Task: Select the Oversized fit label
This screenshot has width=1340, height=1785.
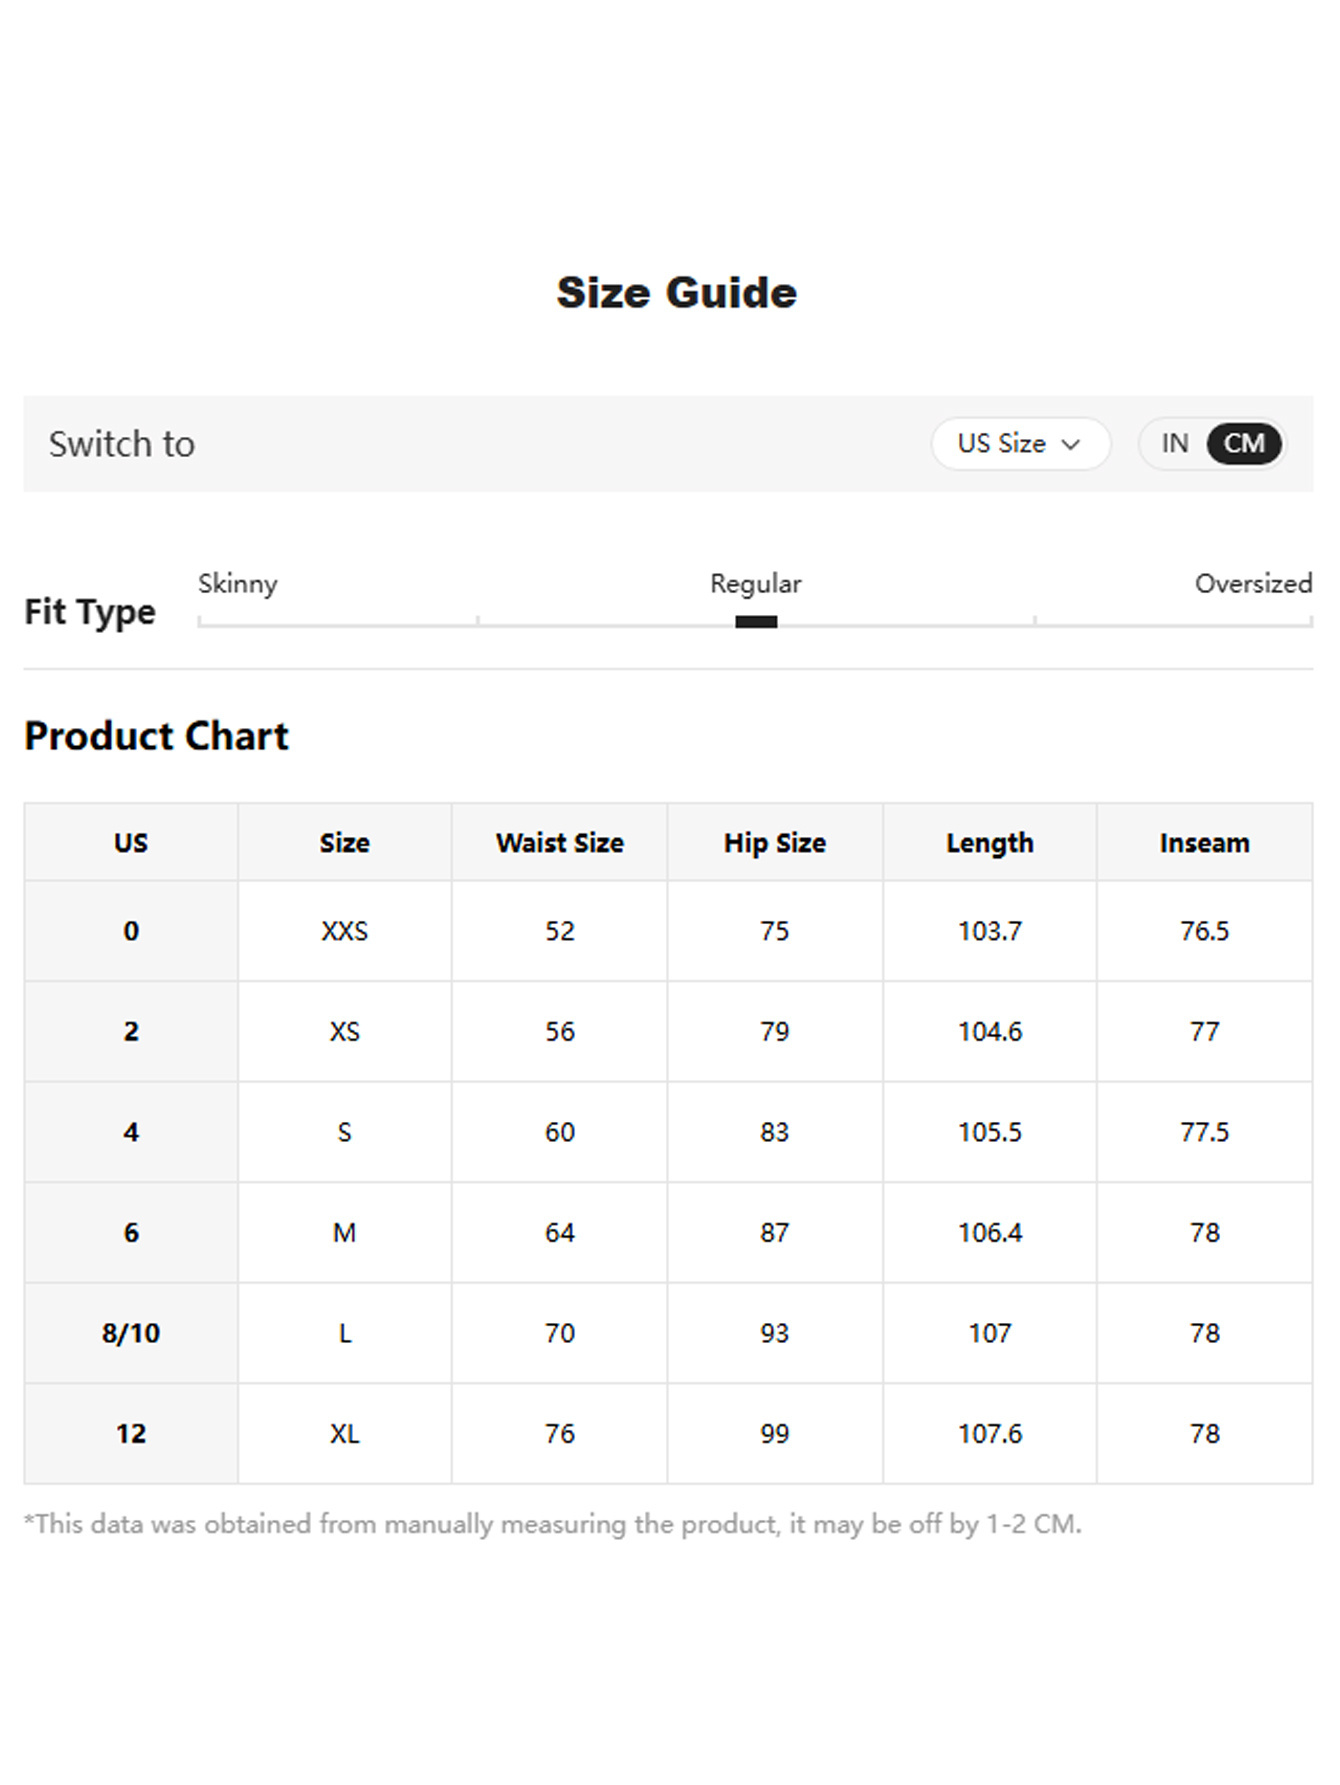Action: pyautogui.click(x=1253, y=583)
